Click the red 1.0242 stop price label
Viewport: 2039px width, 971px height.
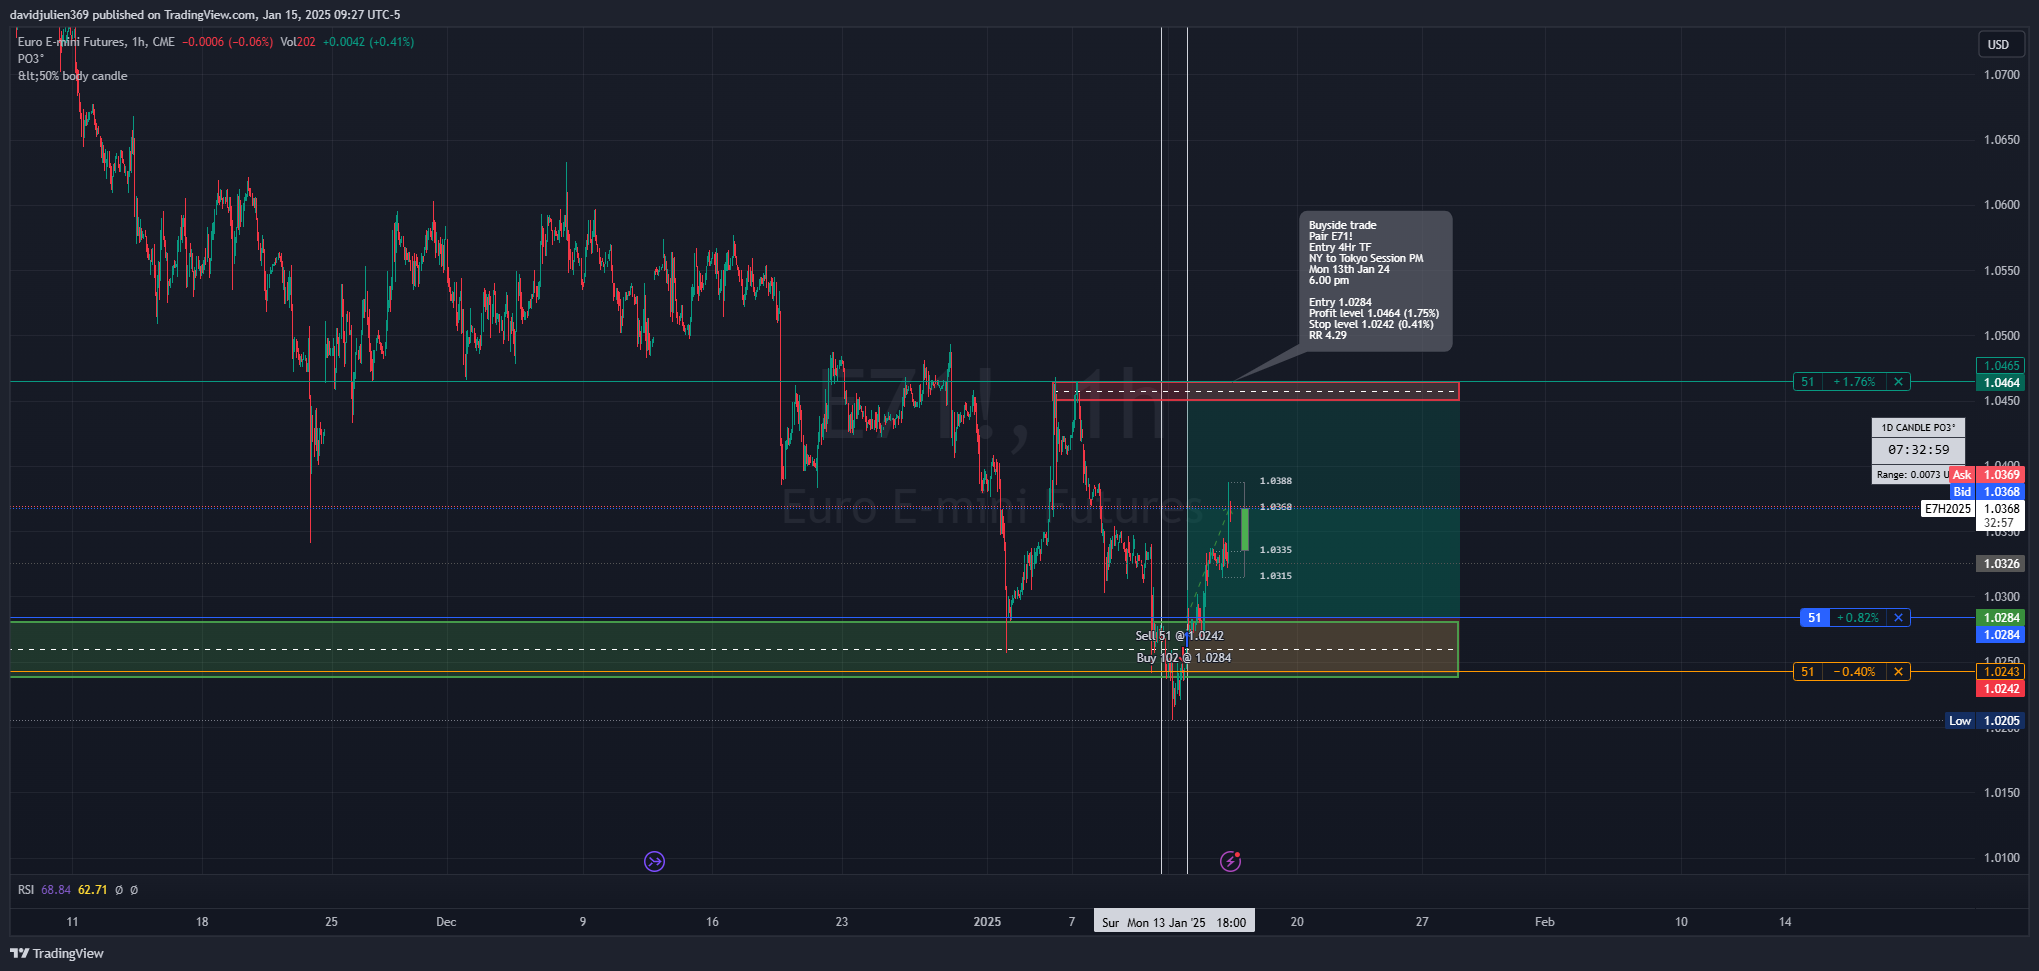pyautogui.click(x=2001, y=689)
